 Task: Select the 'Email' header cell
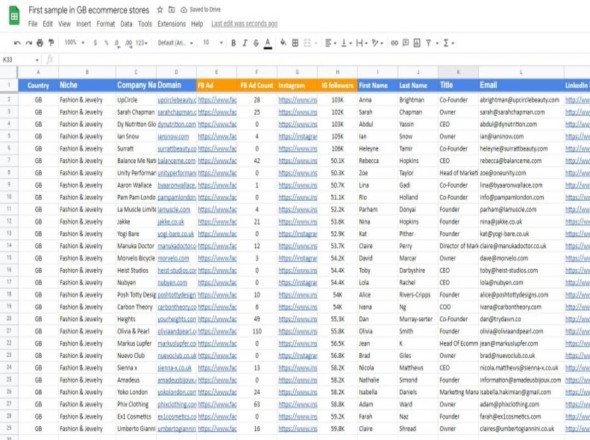pyautogui.click(x=521, y=85)
